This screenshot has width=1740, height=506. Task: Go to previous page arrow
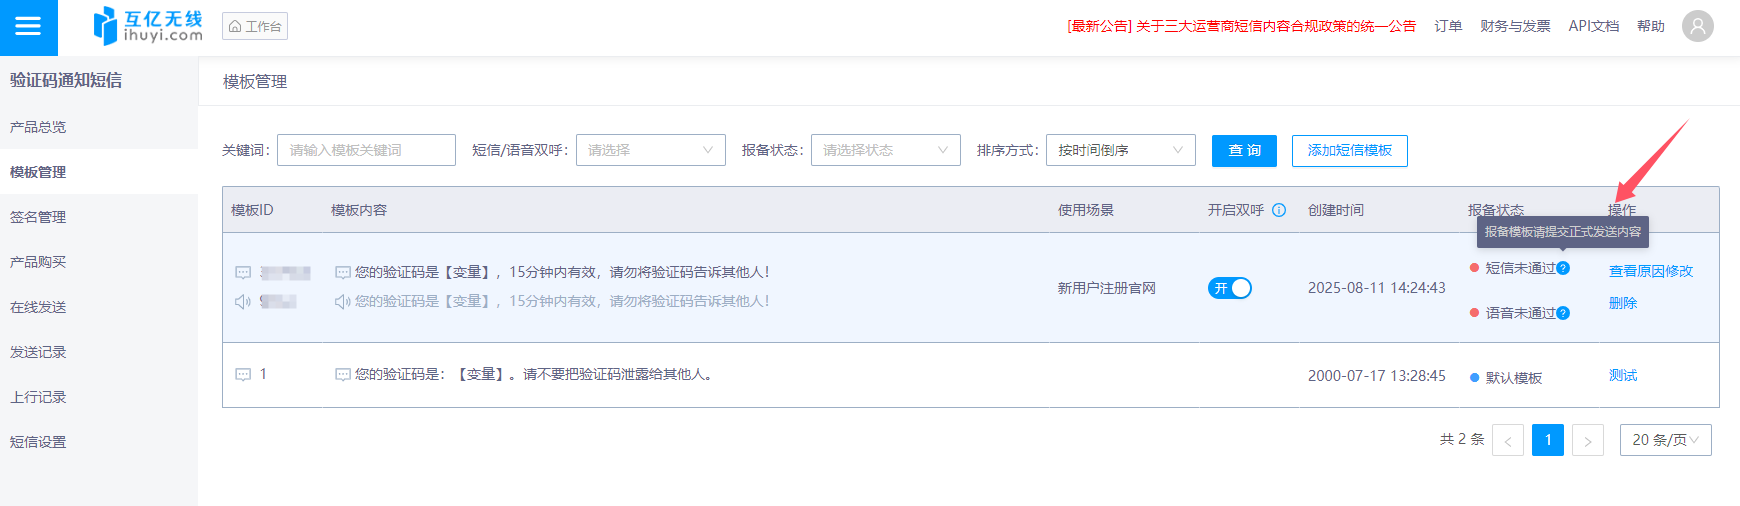[x=1508, y=440]
